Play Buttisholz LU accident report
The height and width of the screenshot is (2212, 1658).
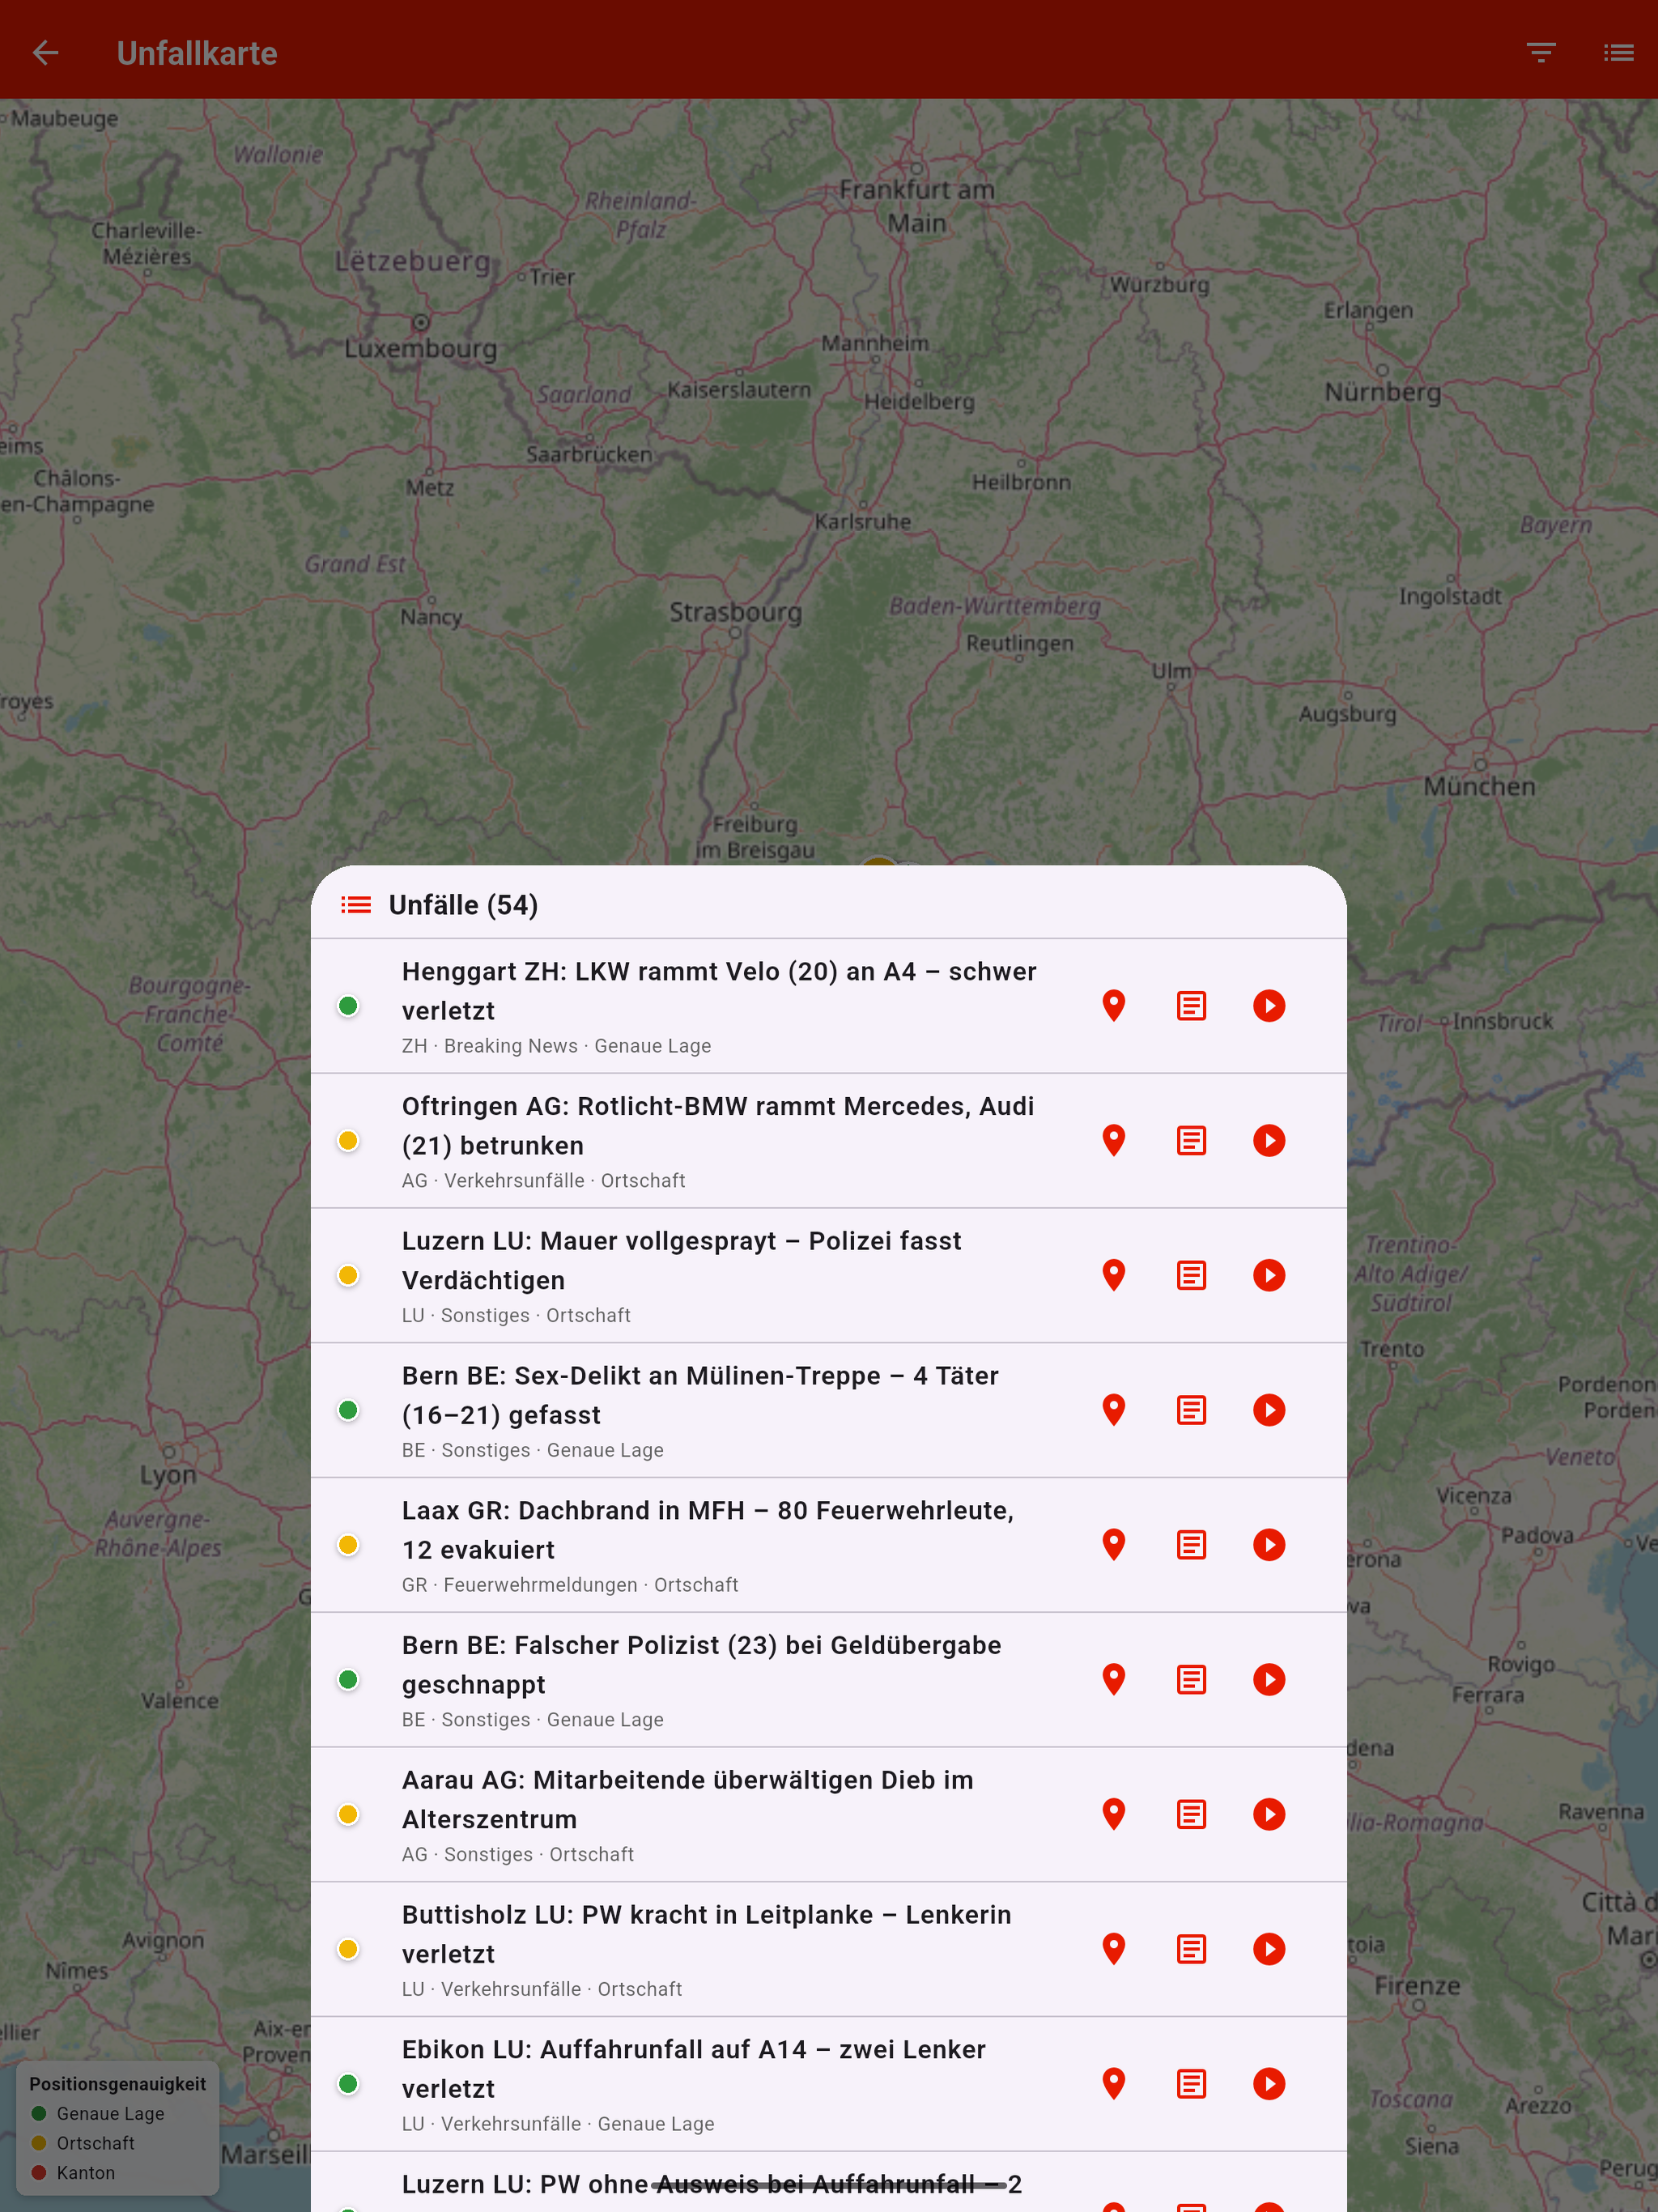(x=1269, y=1949)
